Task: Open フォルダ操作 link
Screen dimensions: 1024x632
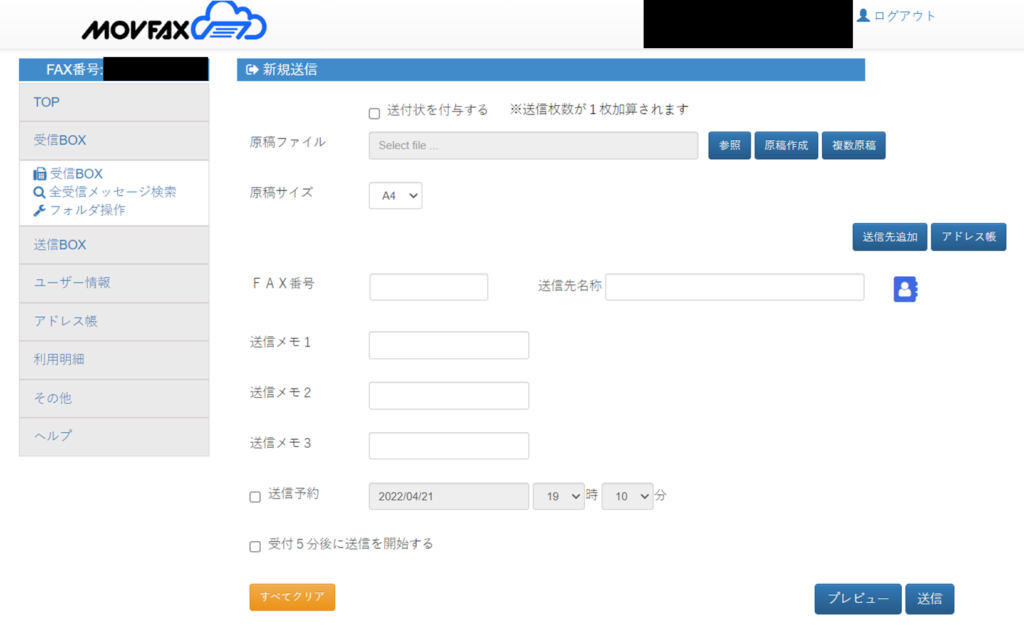Action: coord(88,210)
